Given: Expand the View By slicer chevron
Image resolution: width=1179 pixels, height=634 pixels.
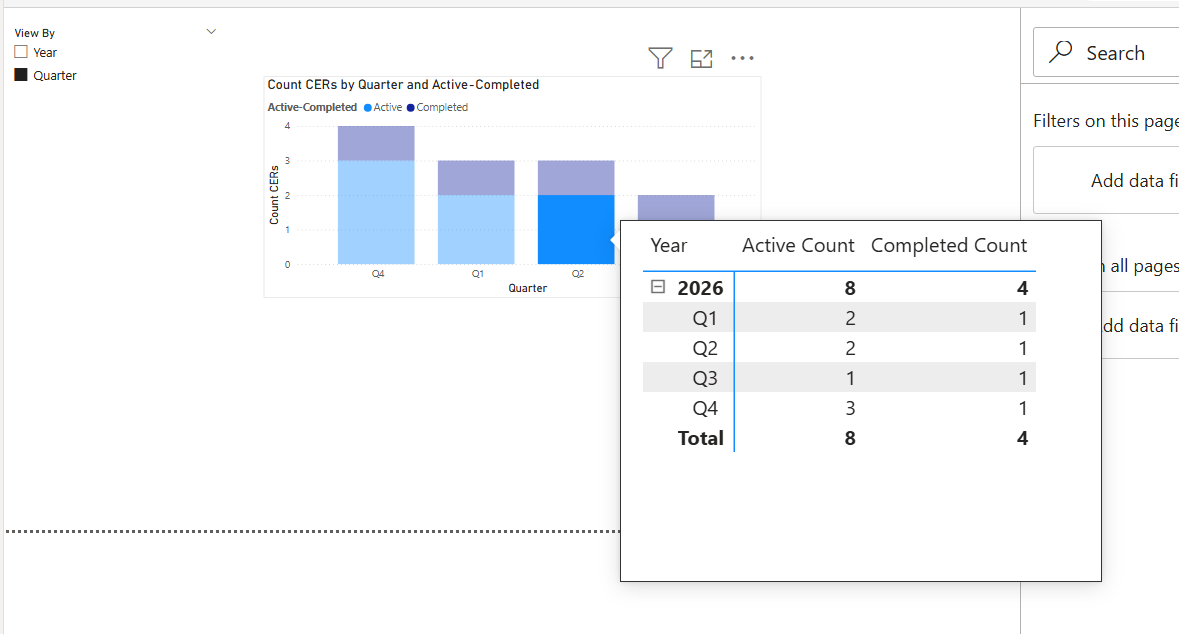Looking at the screenshot, I should click(x=211, y=32).
